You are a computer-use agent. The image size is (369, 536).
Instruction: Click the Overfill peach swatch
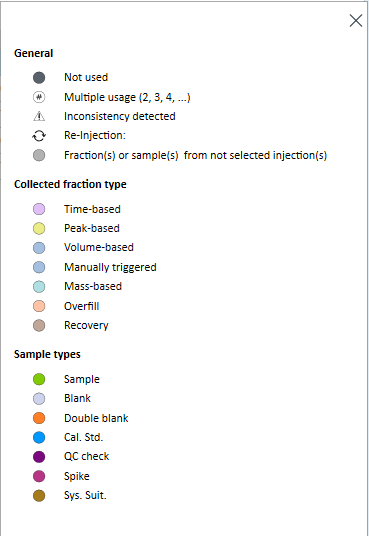tap(39, 306)
